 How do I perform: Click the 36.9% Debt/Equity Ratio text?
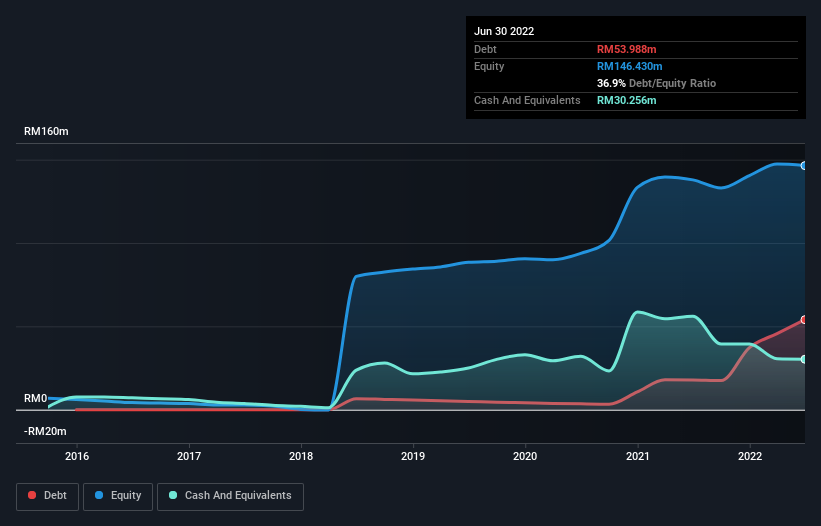656,83
